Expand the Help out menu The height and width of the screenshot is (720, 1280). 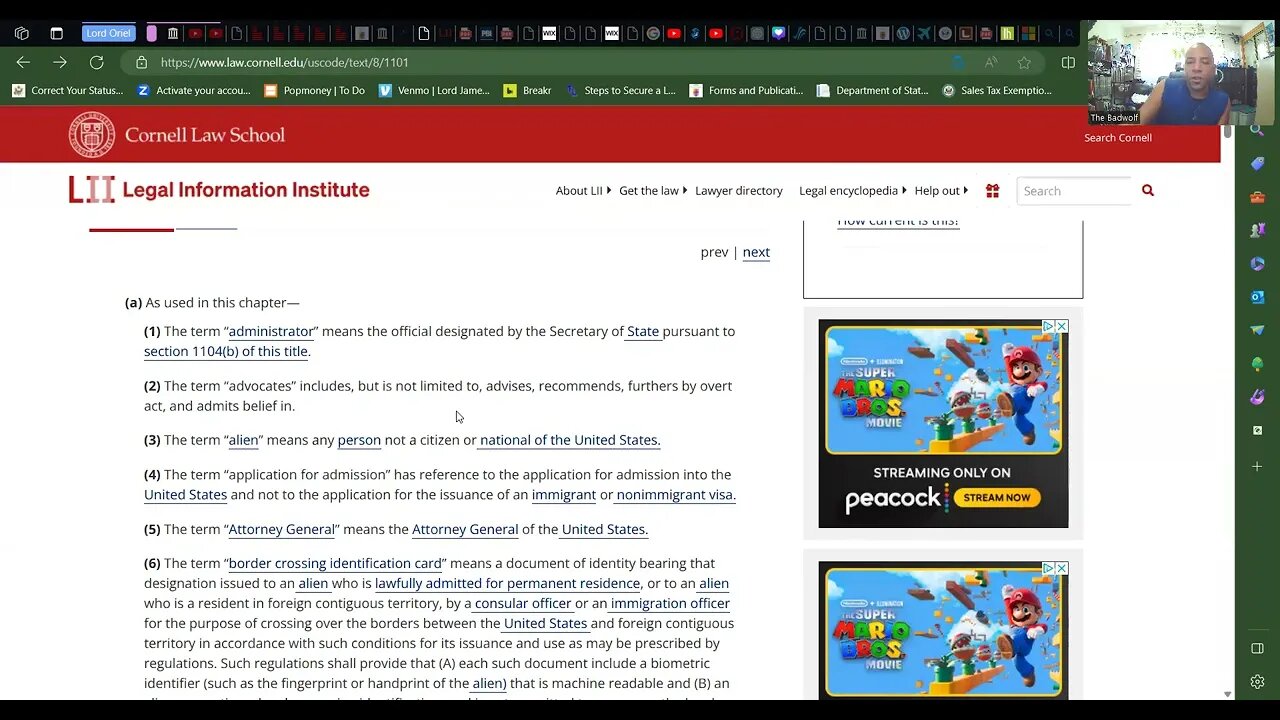click(x=941, y=190)
